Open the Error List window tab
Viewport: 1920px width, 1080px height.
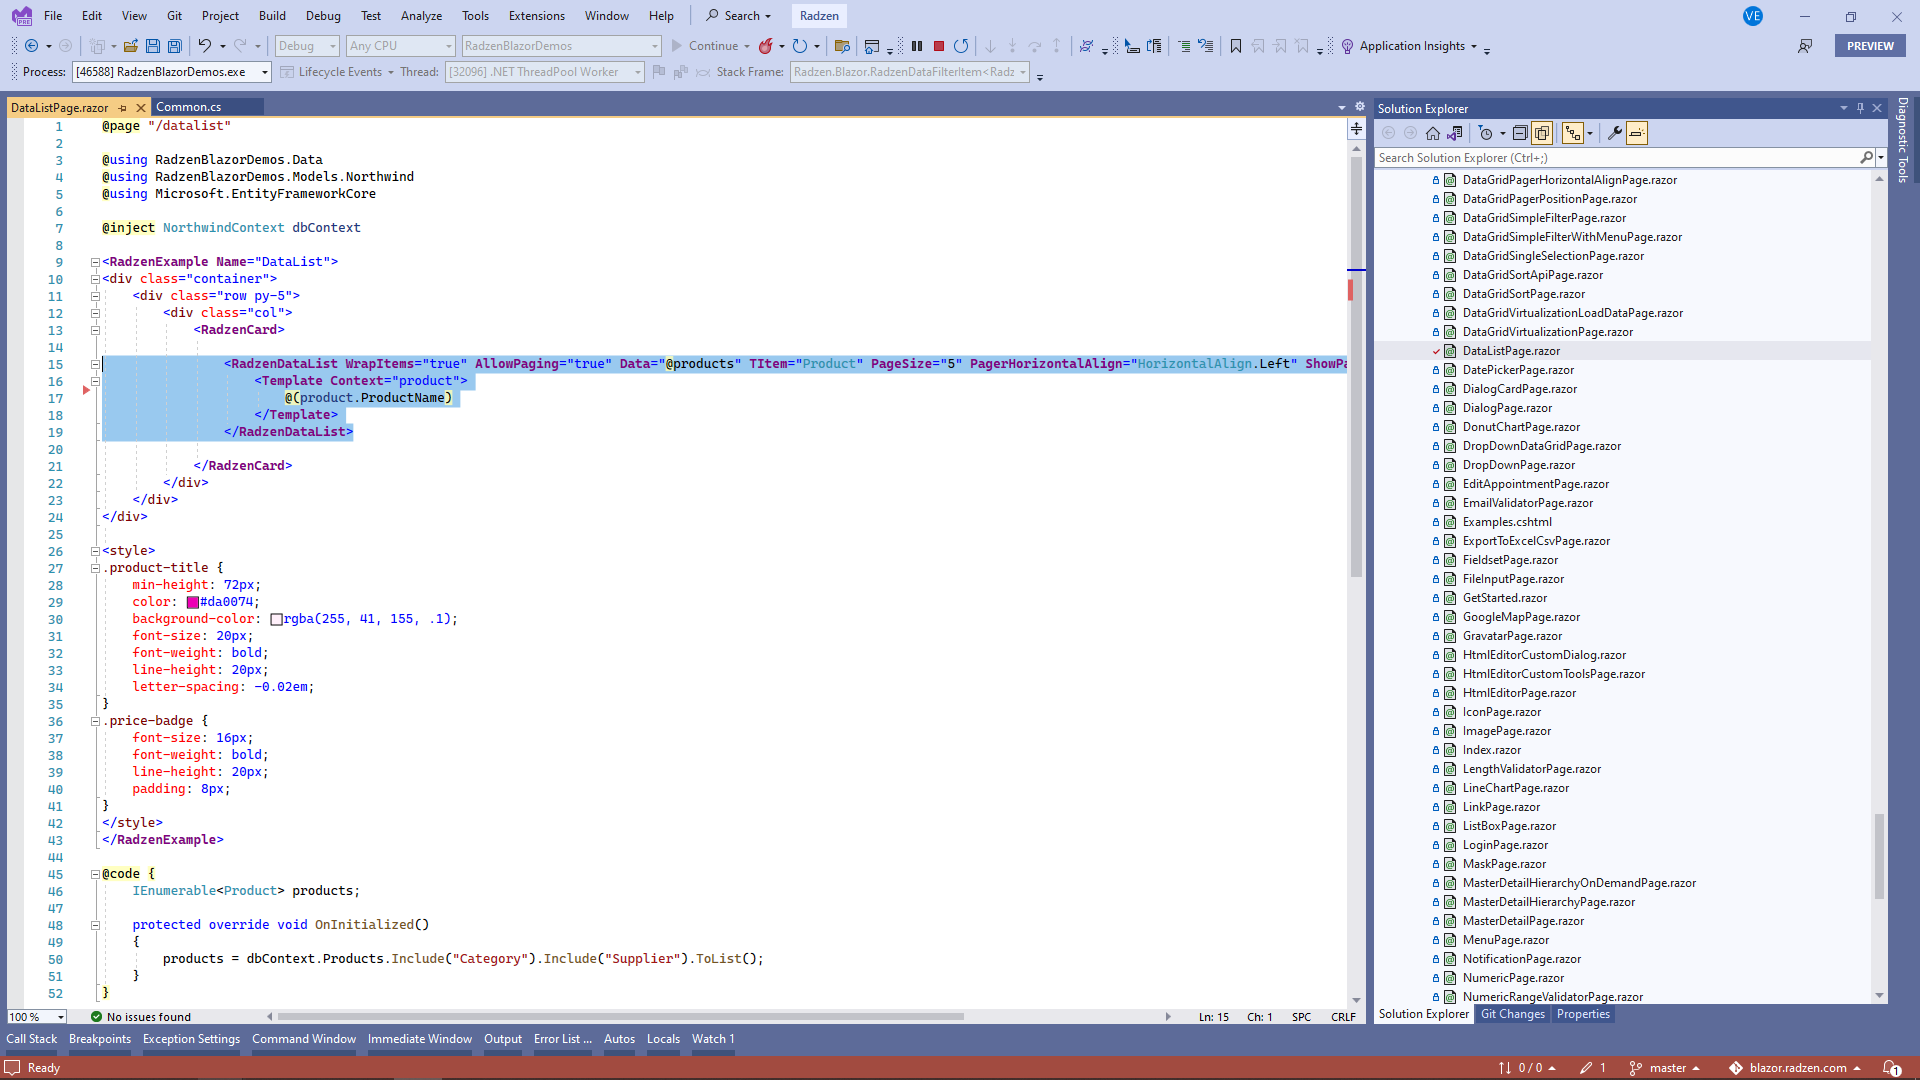(x=562, y=1039)
